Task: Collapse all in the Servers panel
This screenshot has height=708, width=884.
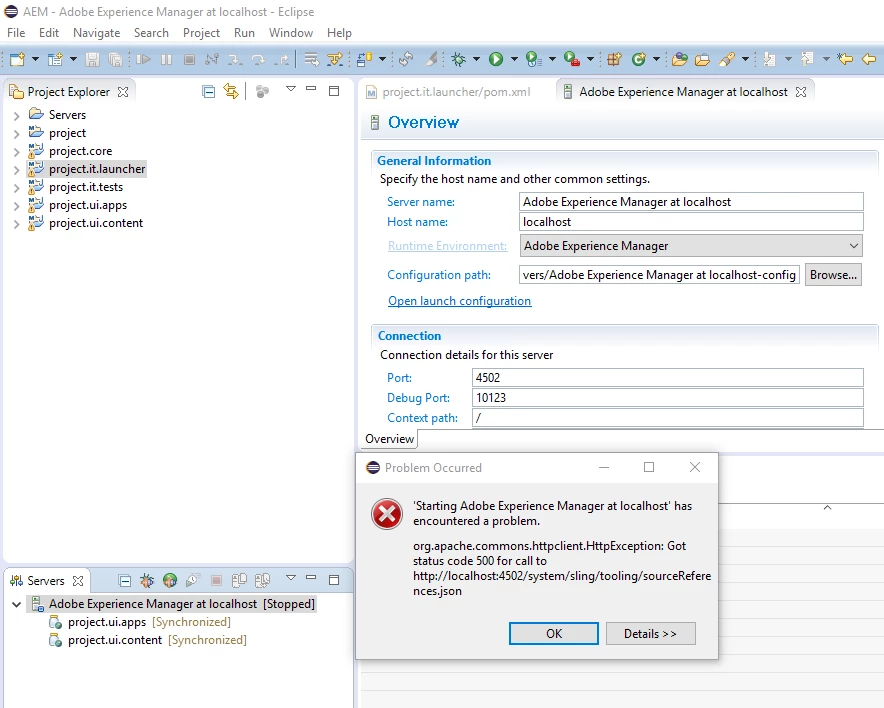Action: (125, 580)
